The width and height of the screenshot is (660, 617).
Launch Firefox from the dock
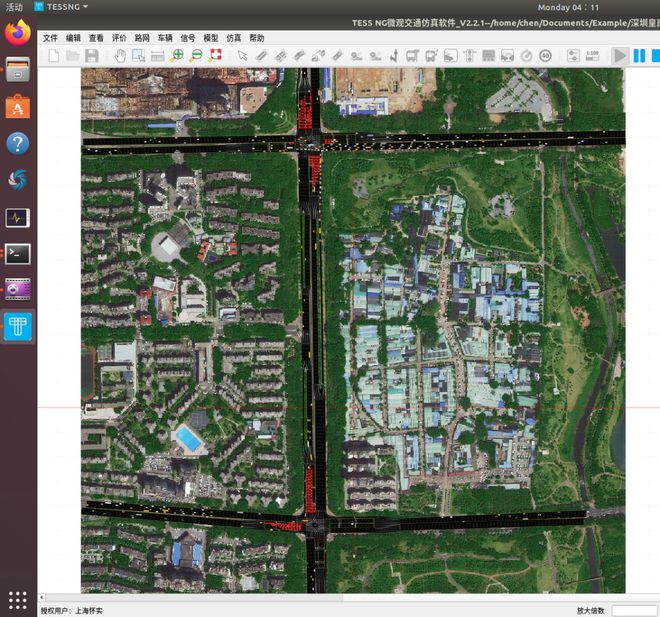(x=18, y=33)
